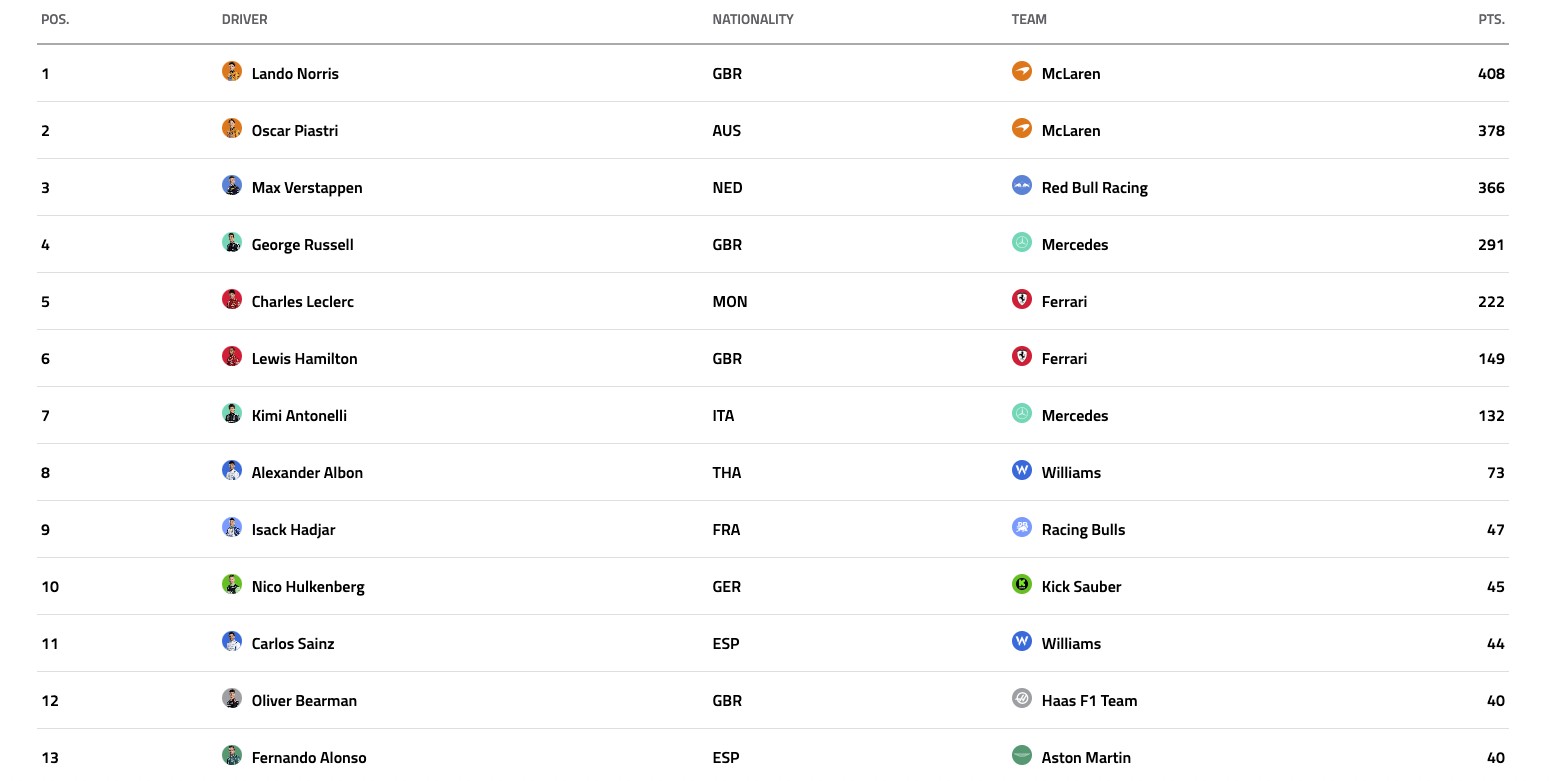The image size is (1555, 781).
Task: Click the Aston Martin team logo
Action: click(1021, 756)
